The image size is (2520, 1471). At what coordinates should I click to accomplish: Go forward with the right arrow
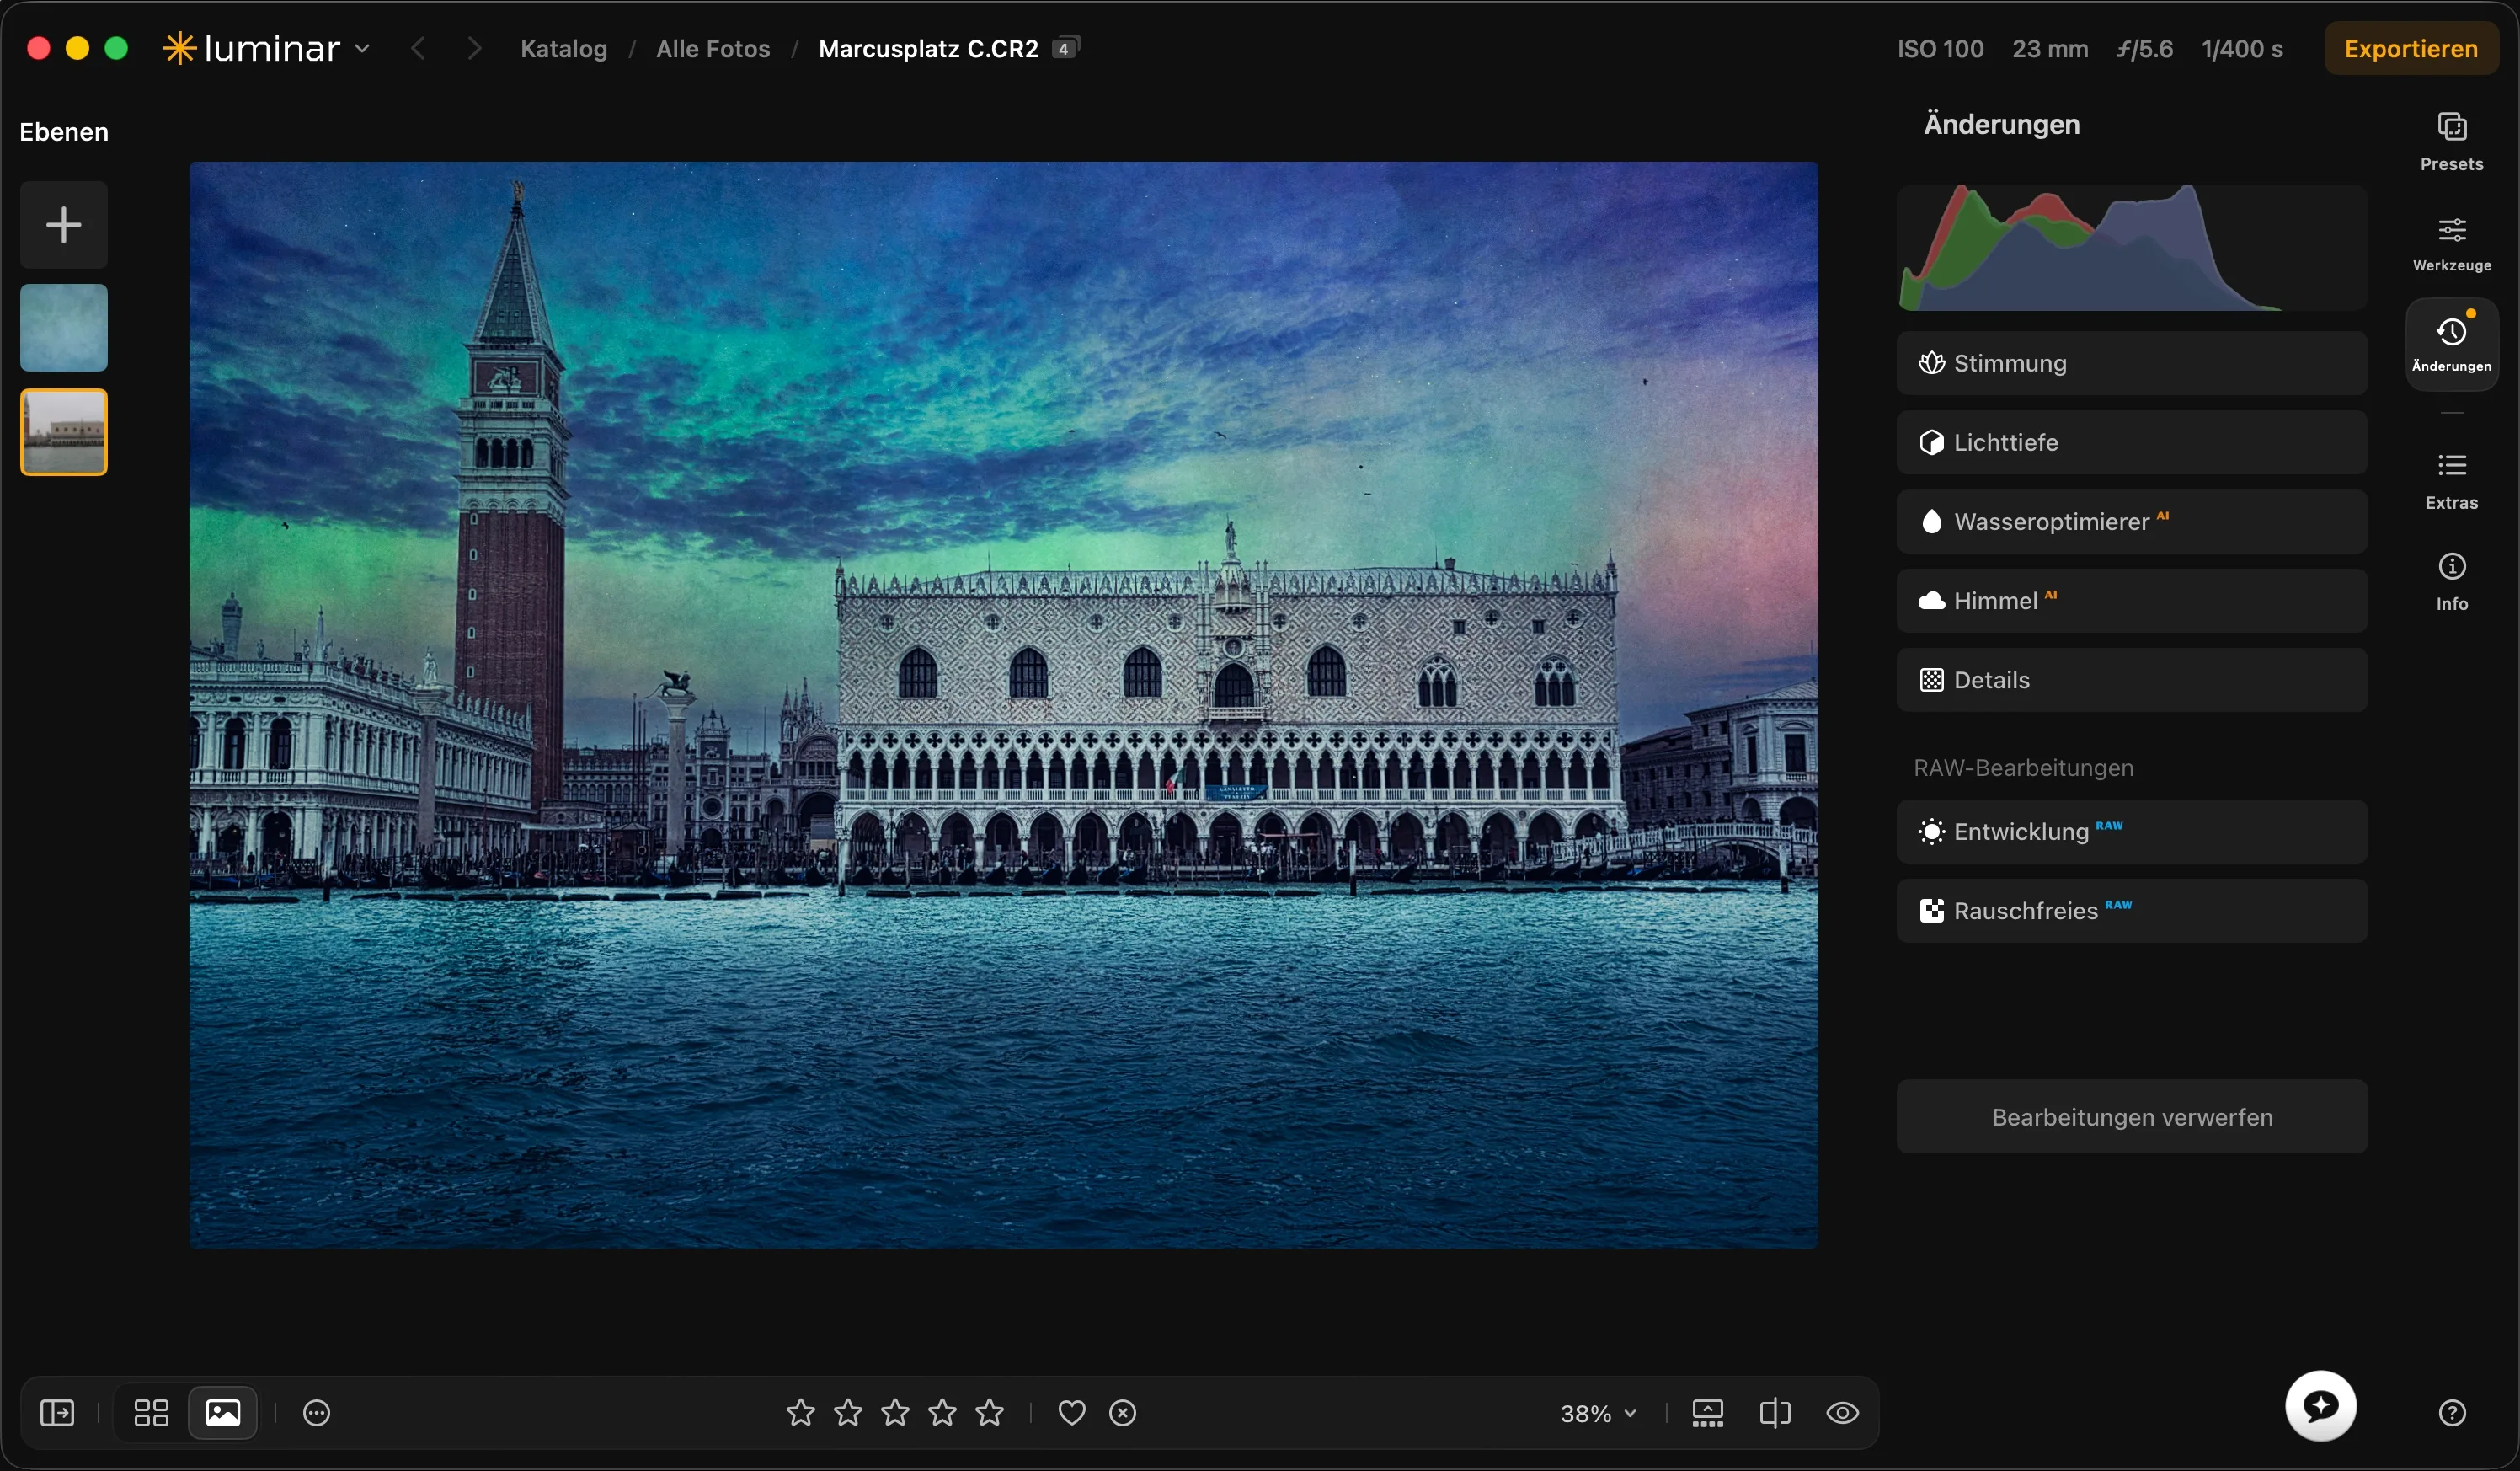[474, 49]
